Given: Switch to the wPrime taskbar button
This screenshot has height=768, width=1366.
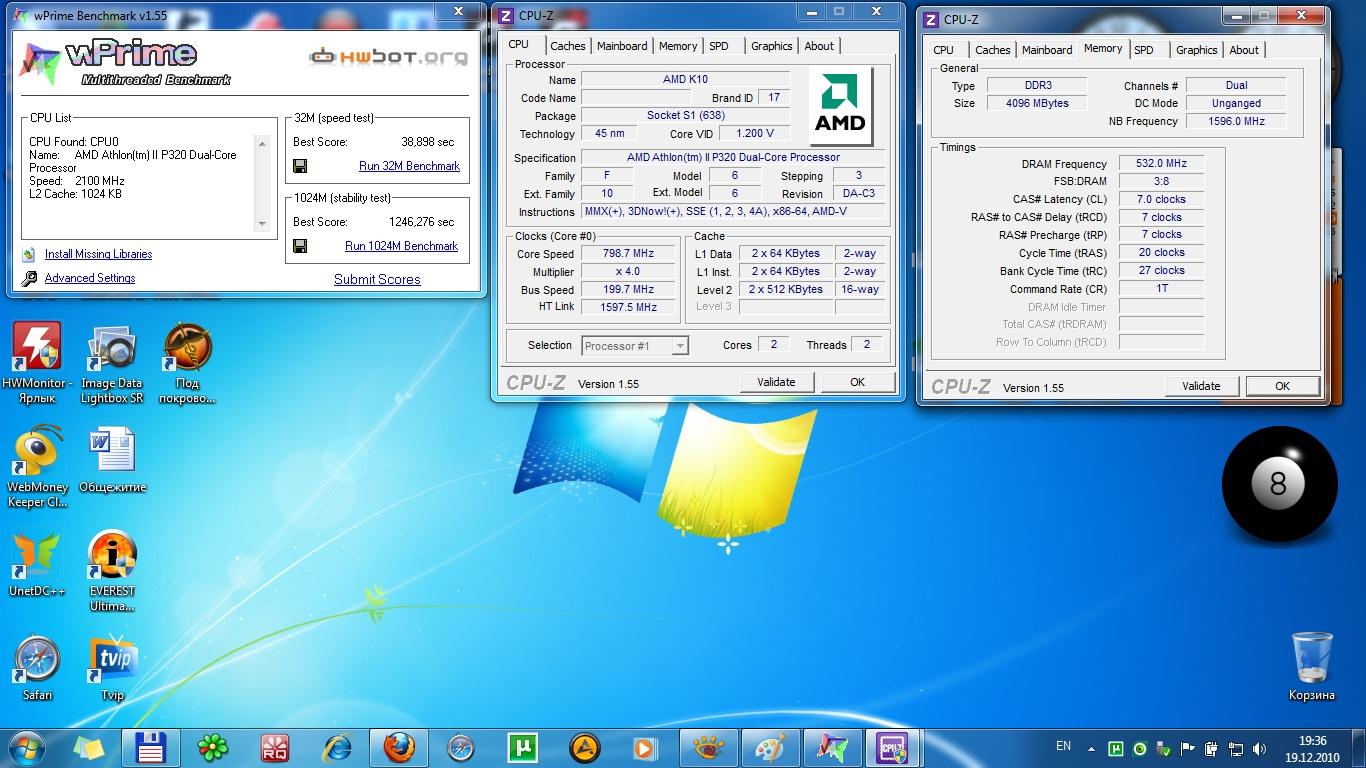Looking at the screenshot, I should point(830,747).
